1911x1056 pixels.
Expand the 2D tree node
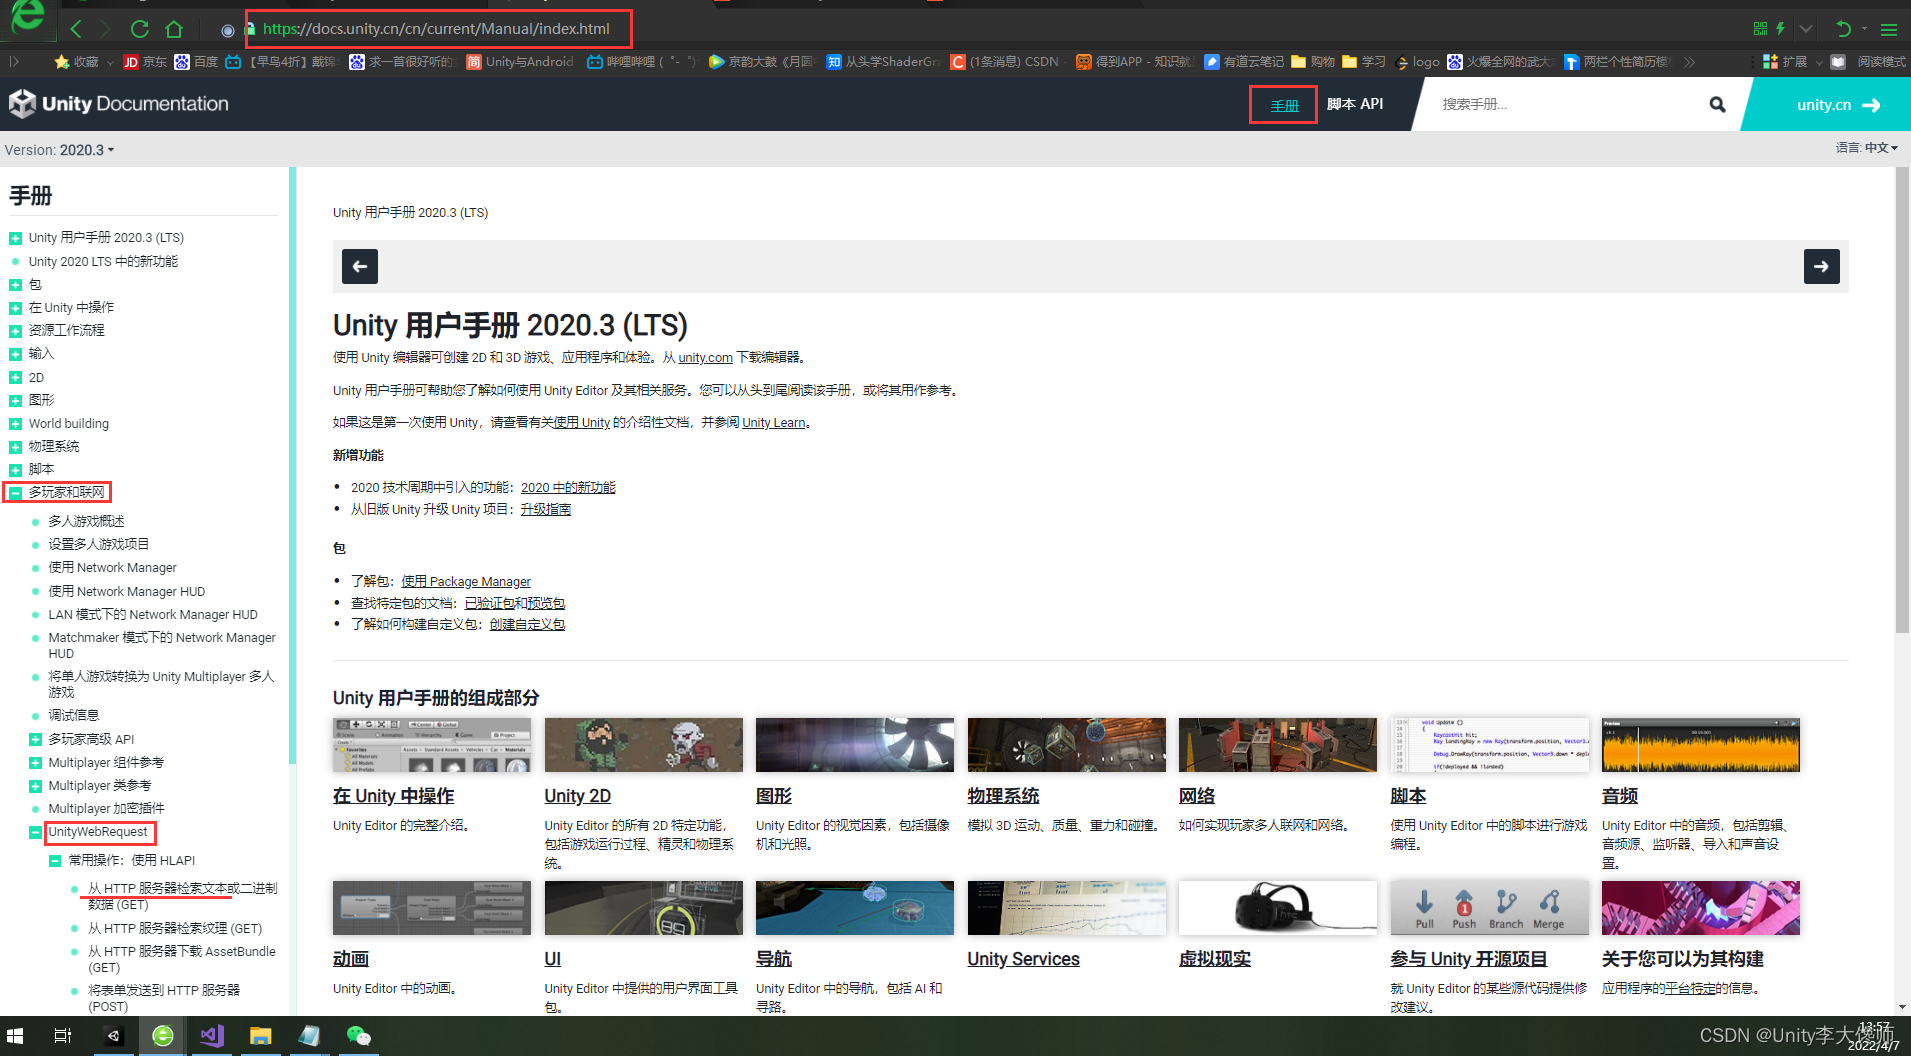pyautogui.click(x=15, y=378)
